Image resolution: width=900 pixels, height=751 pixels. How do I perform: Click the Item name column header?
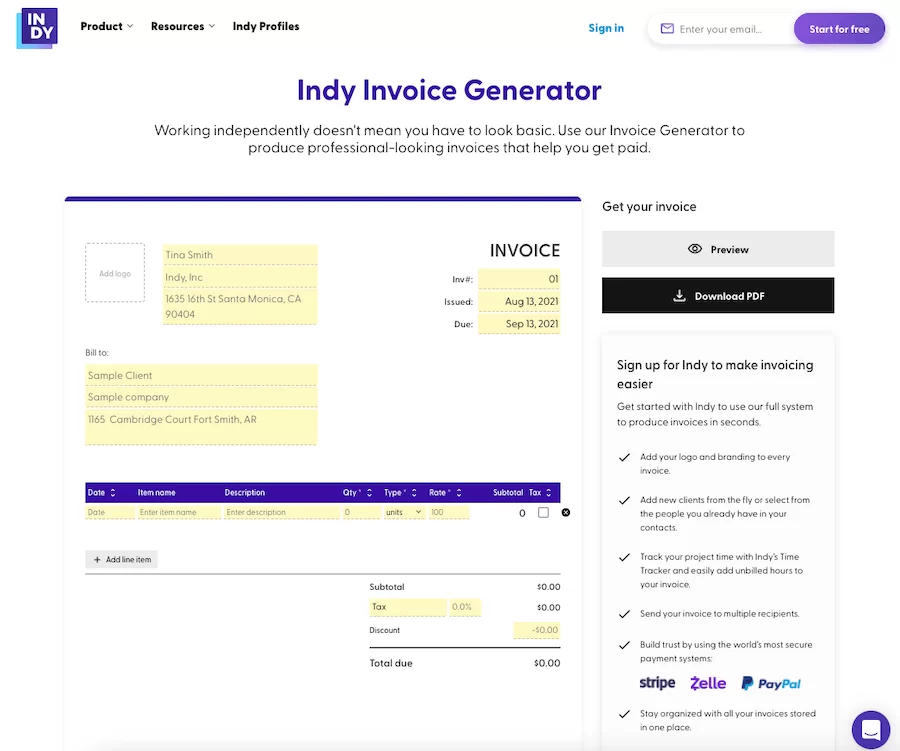pos(156,493)
